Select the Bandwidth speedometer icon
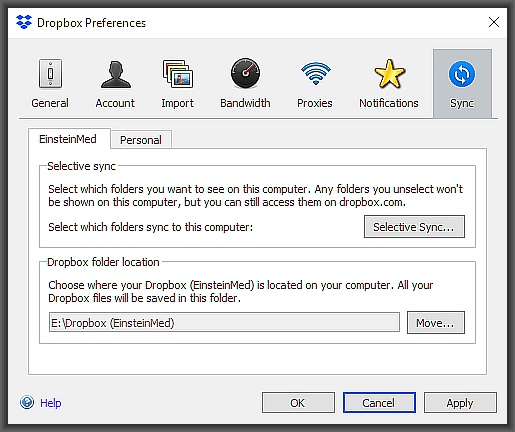Viewport: 515px width, 432px height. click(245, 73)
